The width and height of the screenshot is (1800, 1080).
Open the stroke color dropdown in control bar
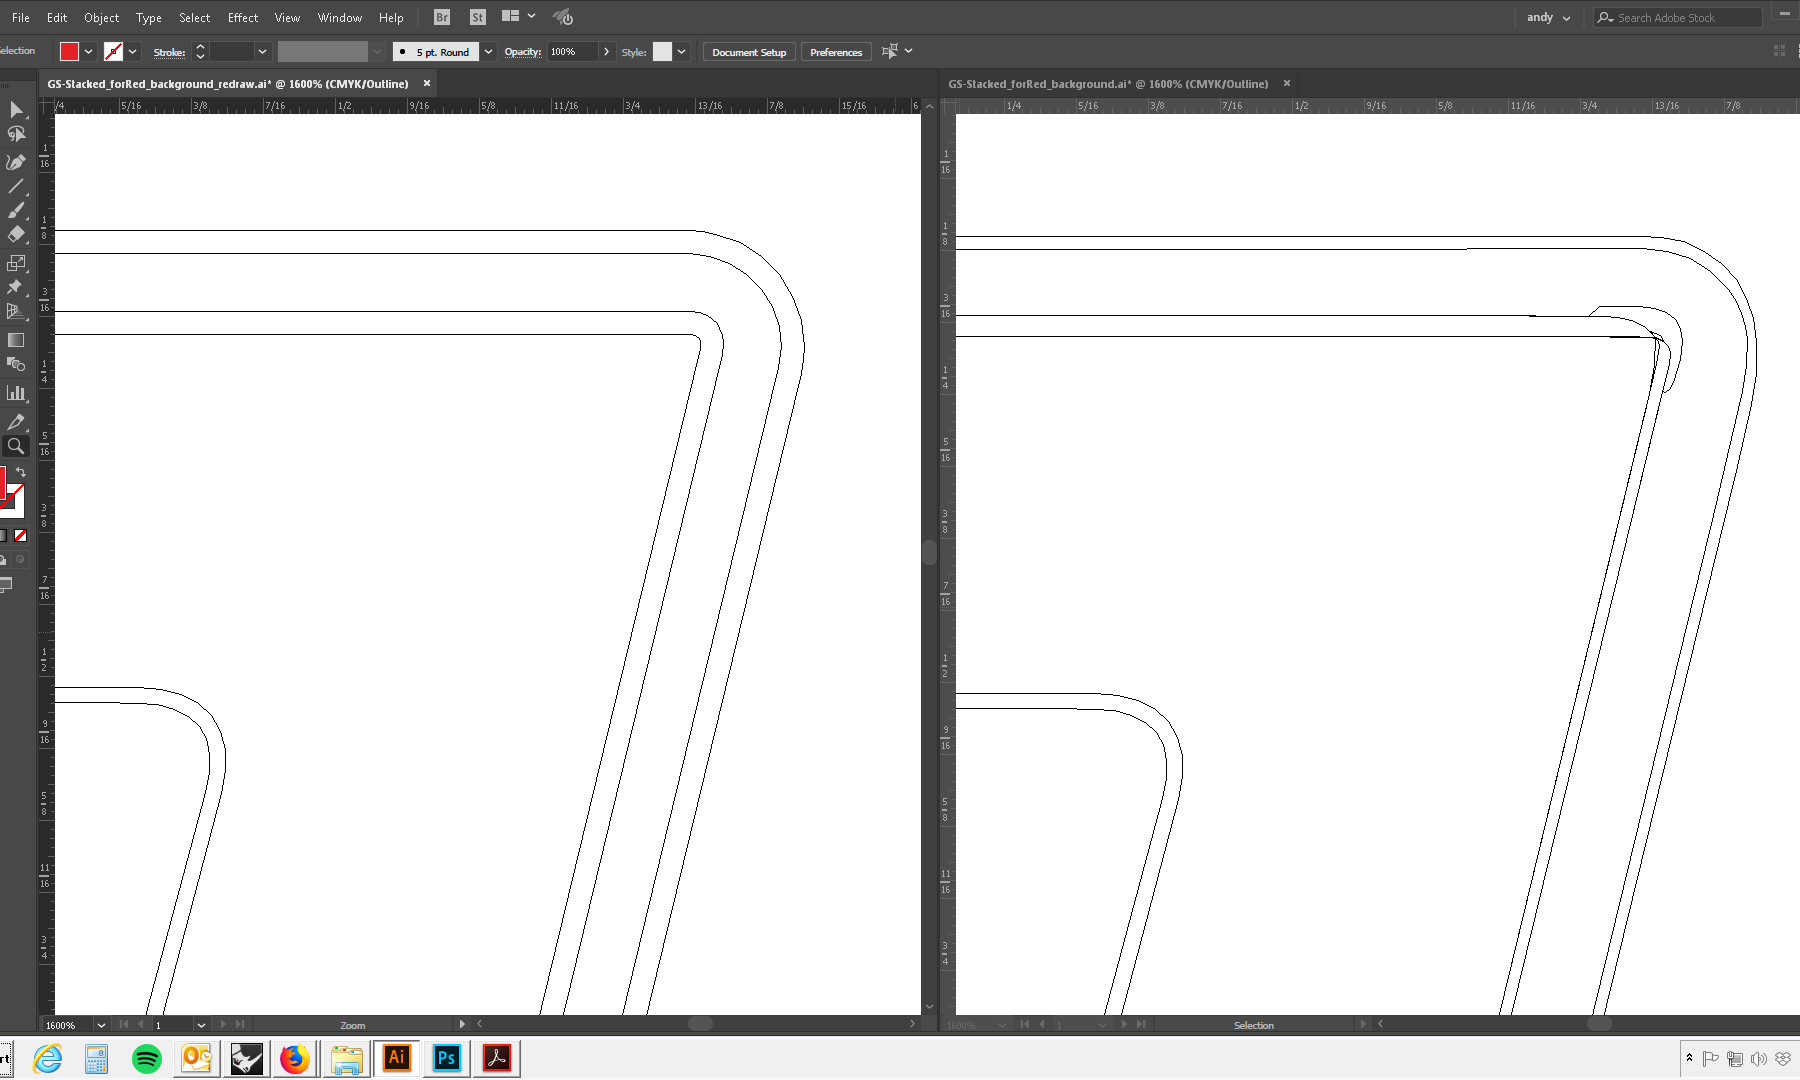tap(133, 52)
